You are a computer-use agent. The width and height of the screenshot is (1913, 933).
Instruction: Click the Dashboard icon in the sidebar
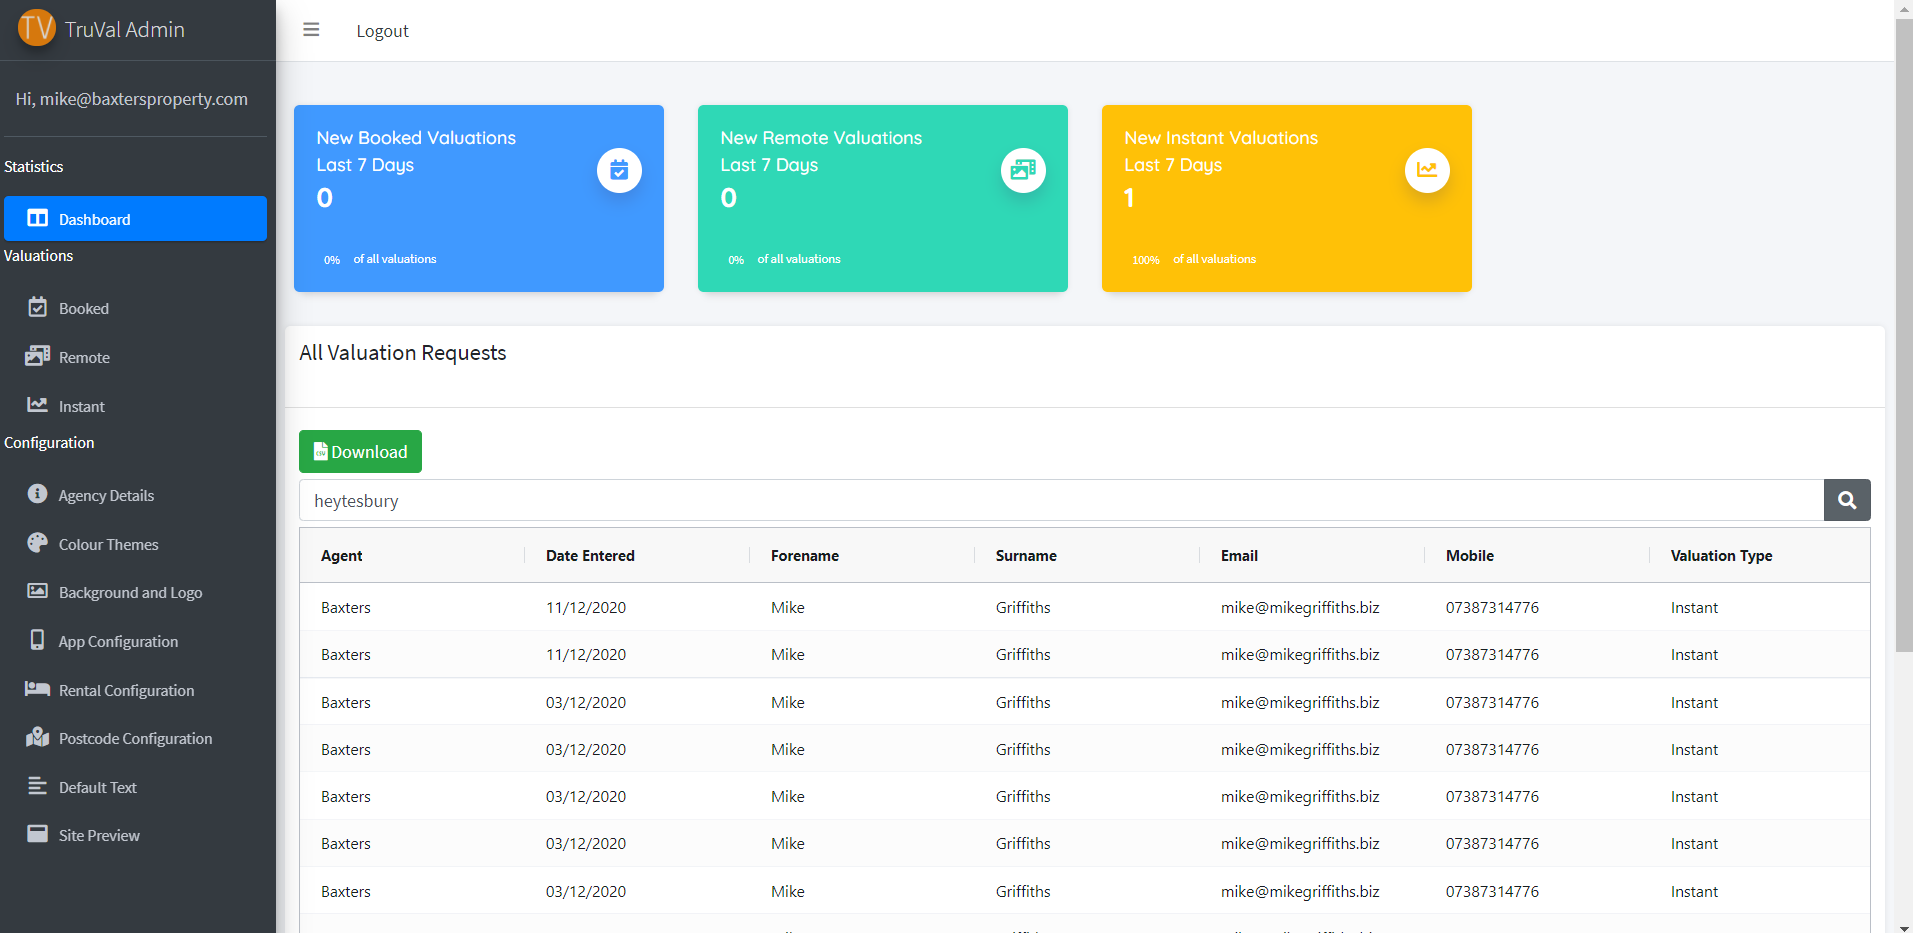tap(38, 218)
